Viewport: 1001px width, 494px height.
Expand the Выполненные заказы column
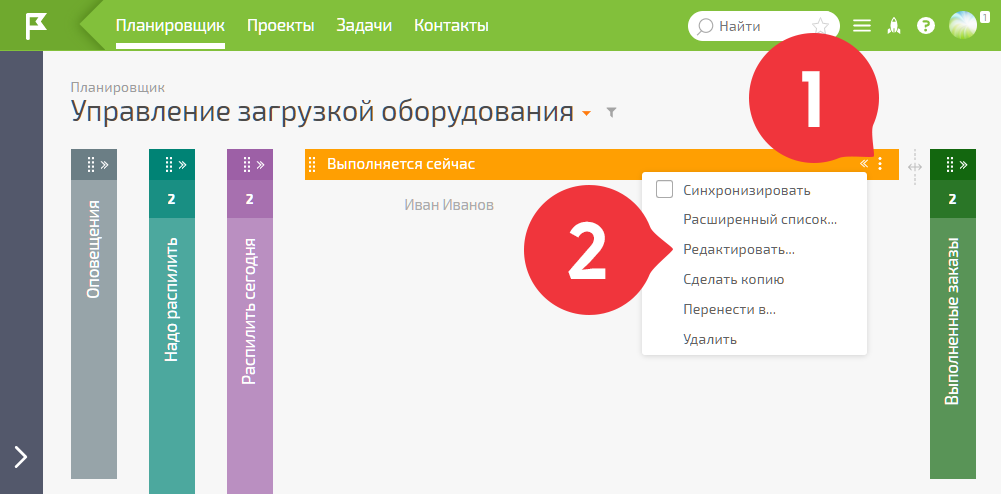[x=964, y=165]
